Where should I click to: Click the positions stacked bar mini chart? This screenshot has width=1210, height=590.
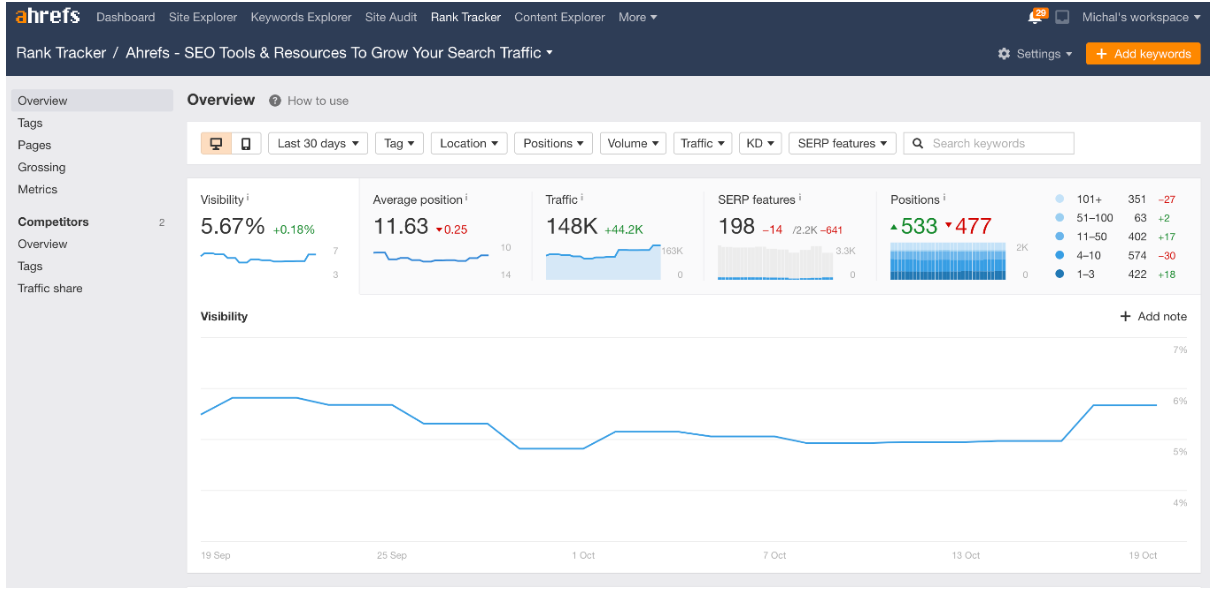[x=948, y=262]
